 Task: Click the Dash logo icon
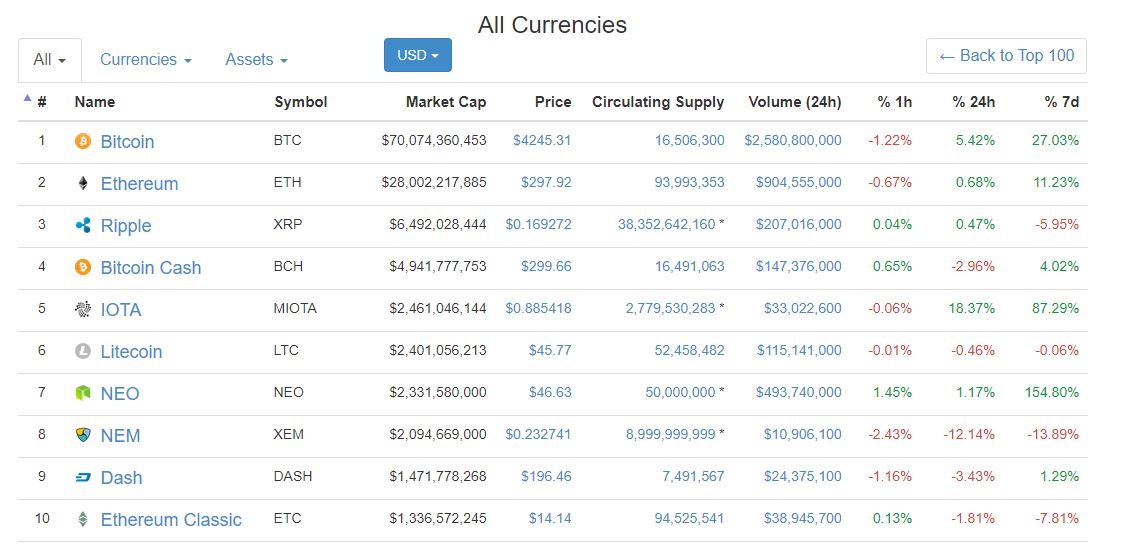click(x=83, y=477)
